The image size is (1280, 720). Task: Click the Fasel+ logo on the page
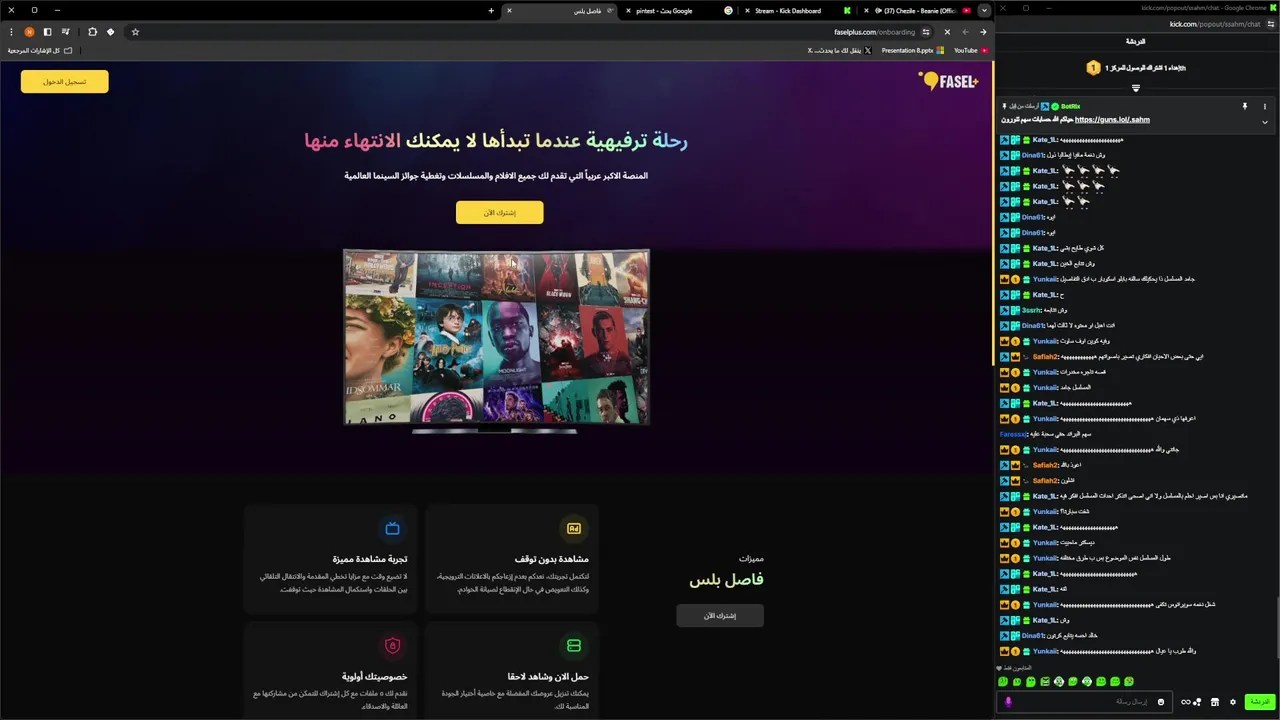tap(948, 81)
